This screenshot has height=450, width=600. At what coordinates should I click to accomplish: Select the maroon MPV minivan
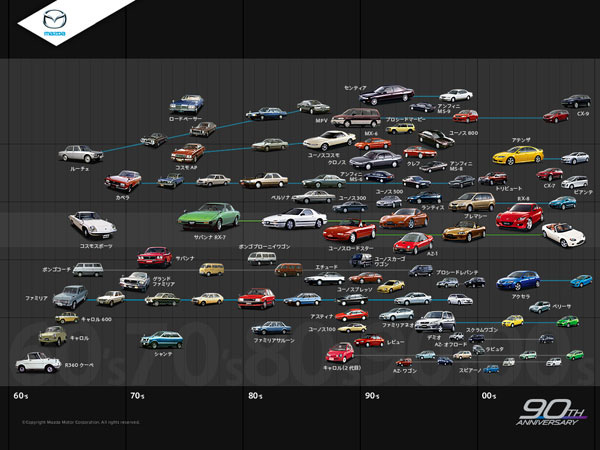tap(356, 117)
